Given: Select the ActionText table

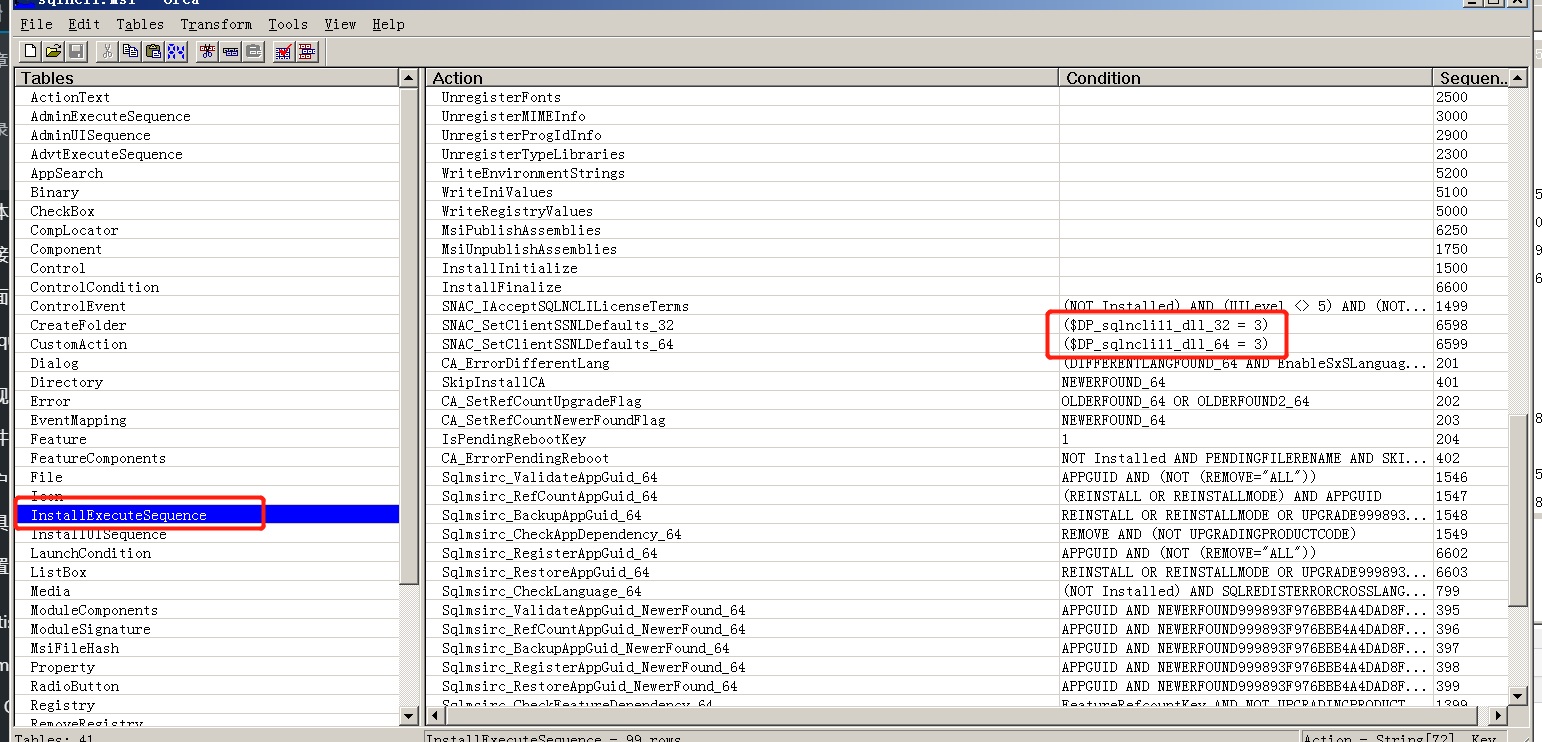Looking at the screenshot, I should click(x=207, y=97).
